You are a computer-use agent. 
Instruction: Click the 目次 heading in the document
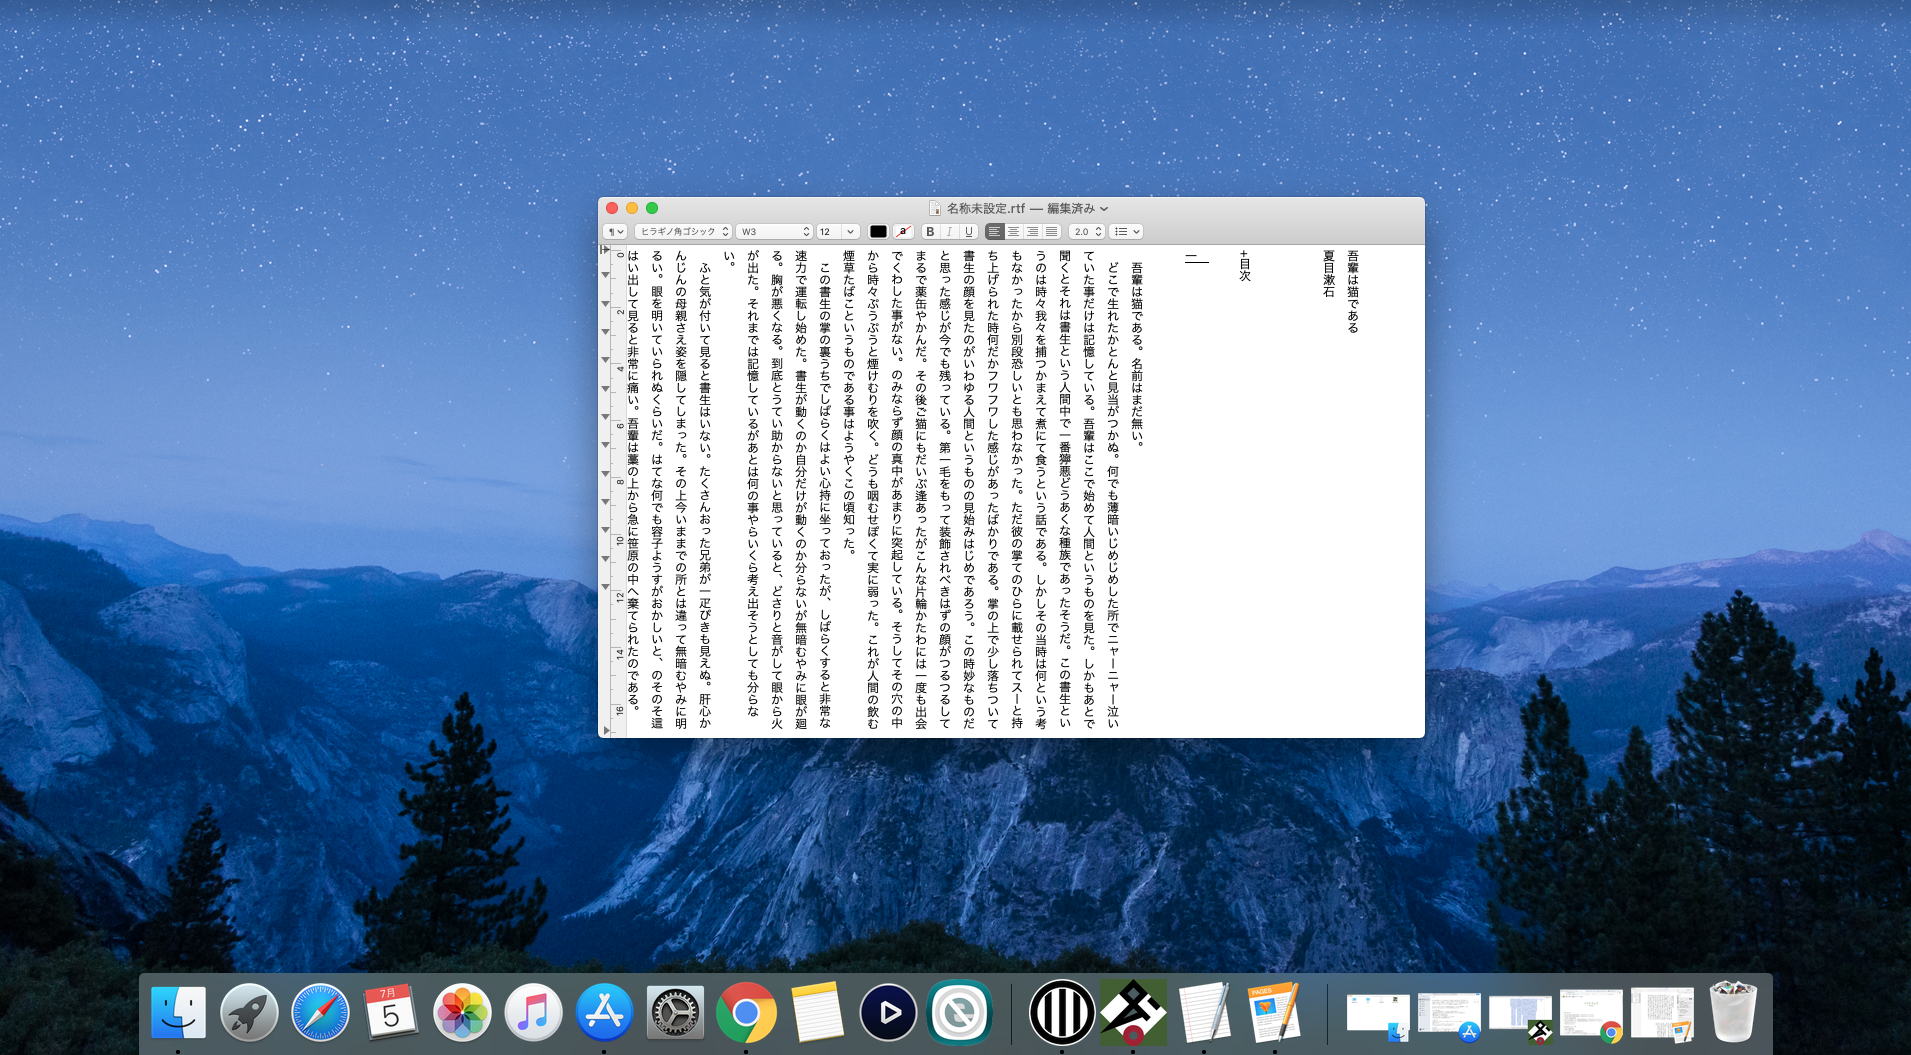pyautogui.click(x=1245, y=270)
